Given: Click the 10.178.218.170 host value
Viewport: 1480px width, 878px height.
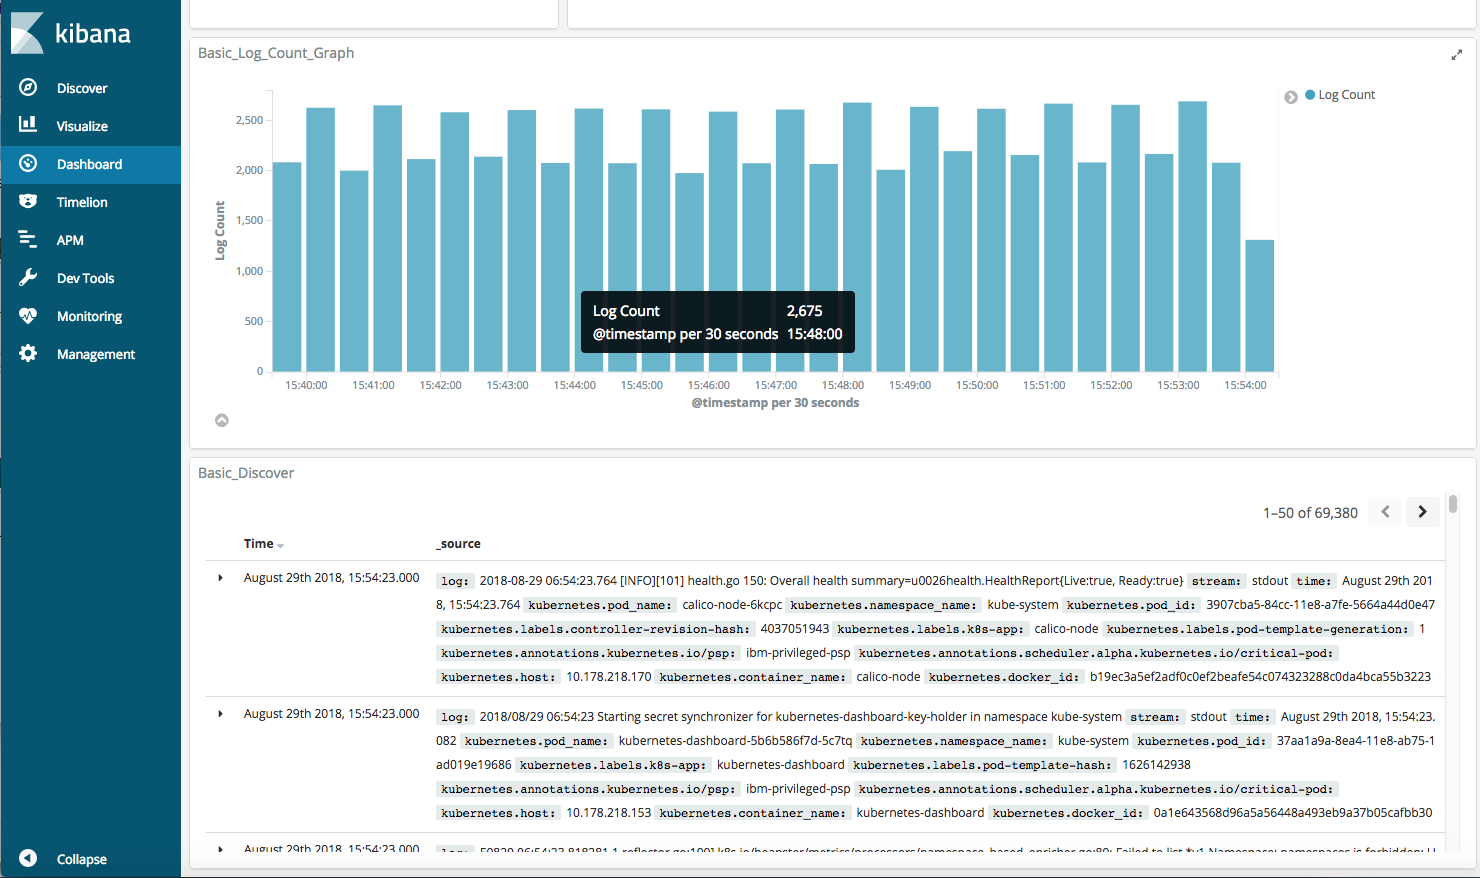Looking at the screenshot, I should point(608,677).
